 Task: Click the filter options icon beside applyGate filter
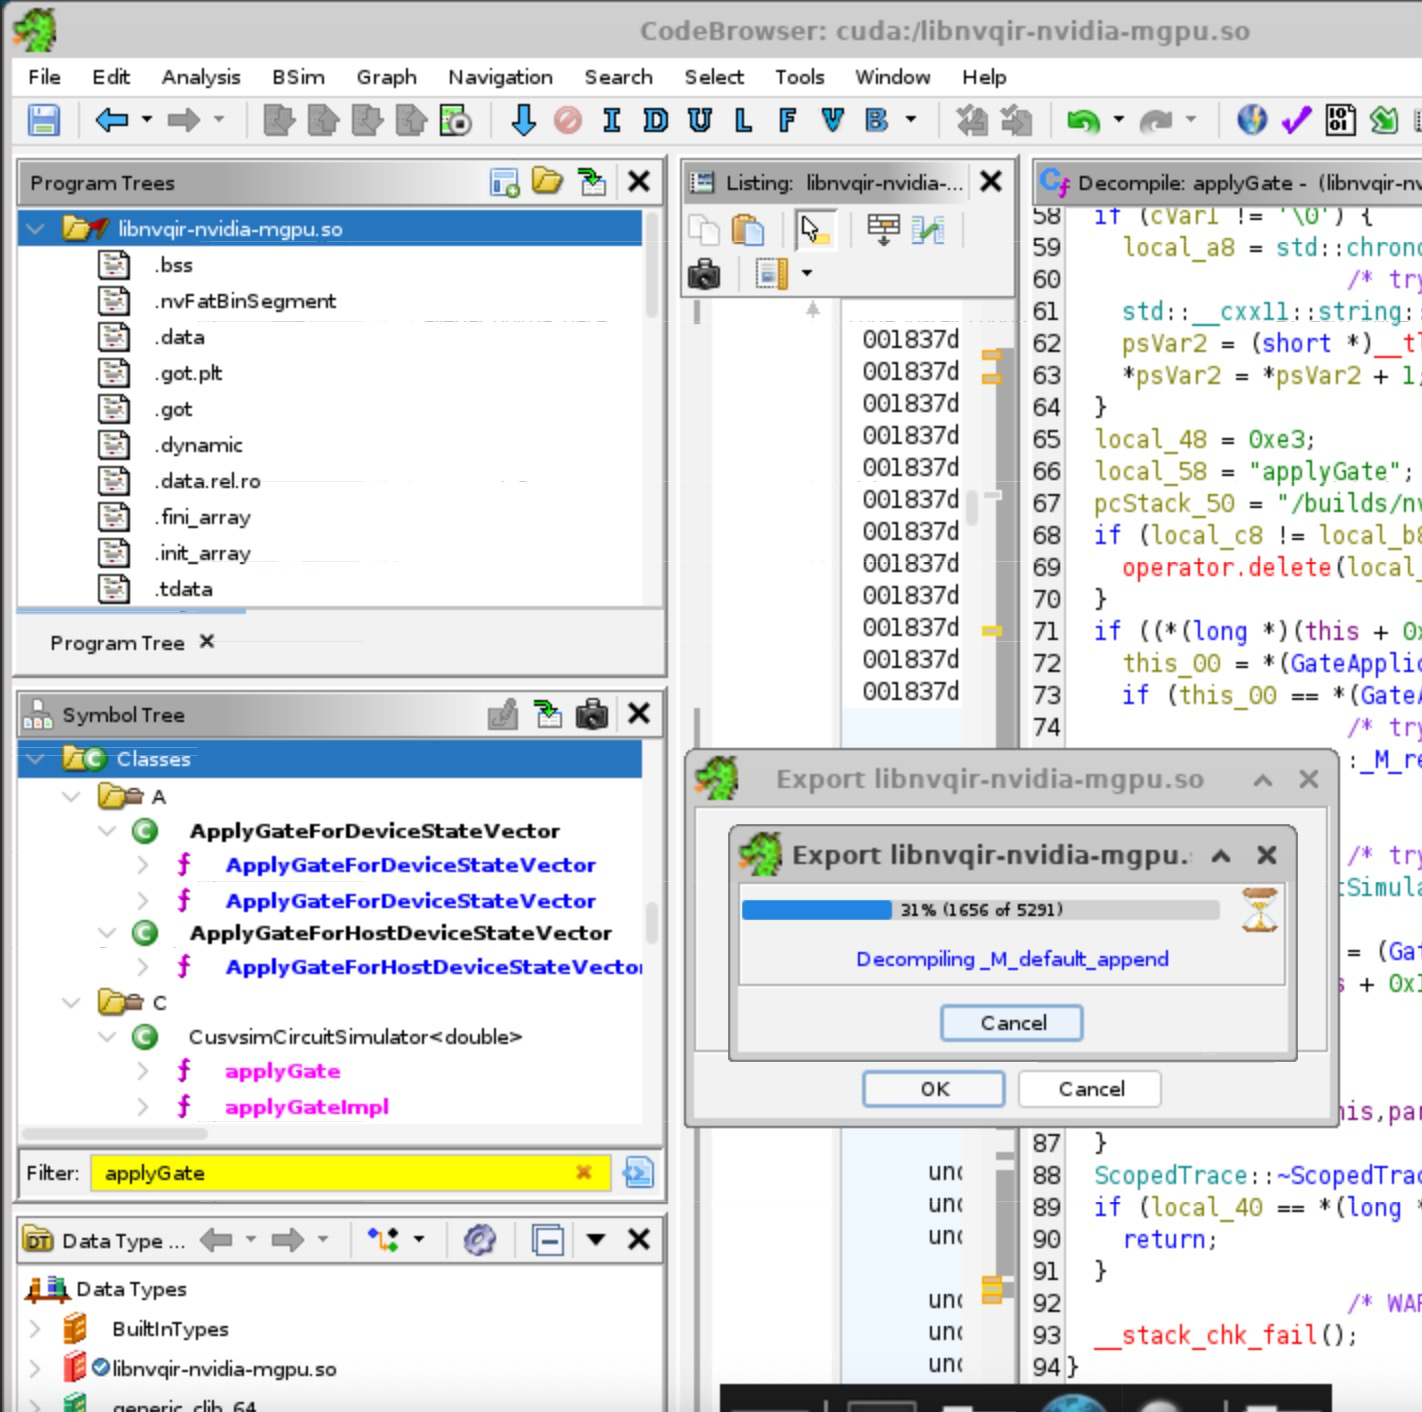tap(637, 1172)
